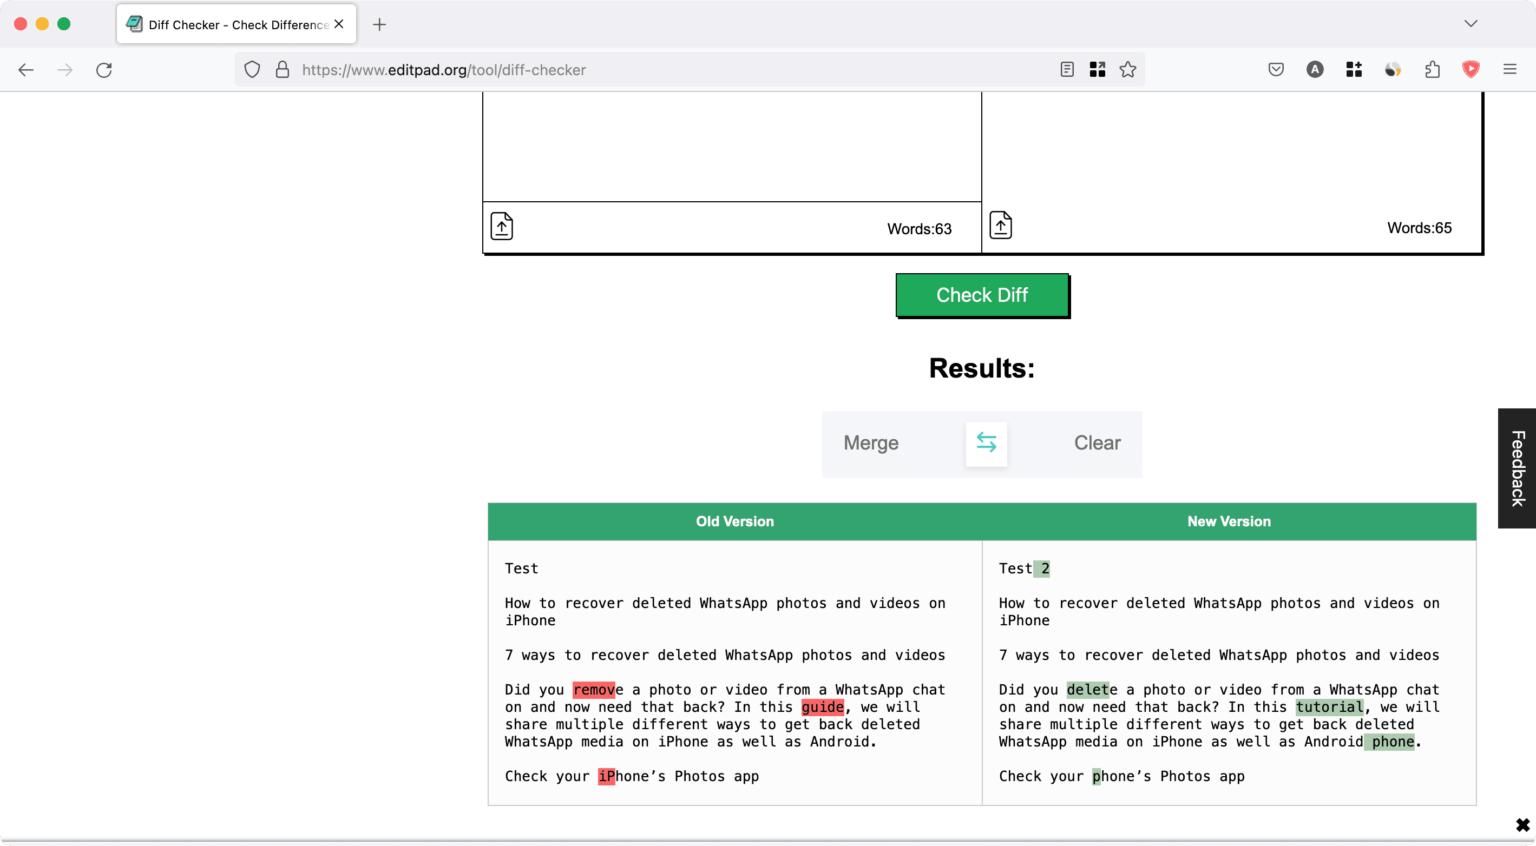
Task: Click the upload file icon under right text box
Action: [1001, 225]
